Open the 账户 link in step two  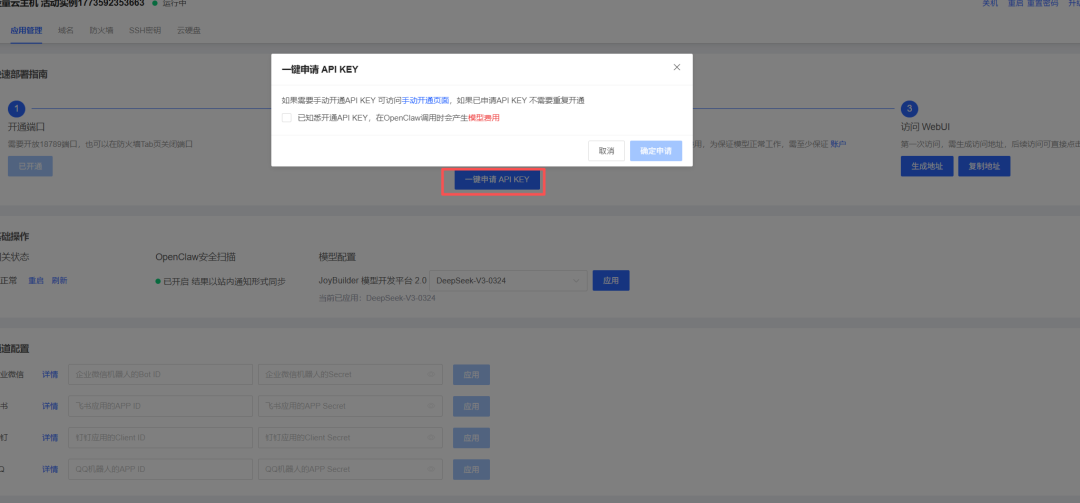click(x=838, y=144)
